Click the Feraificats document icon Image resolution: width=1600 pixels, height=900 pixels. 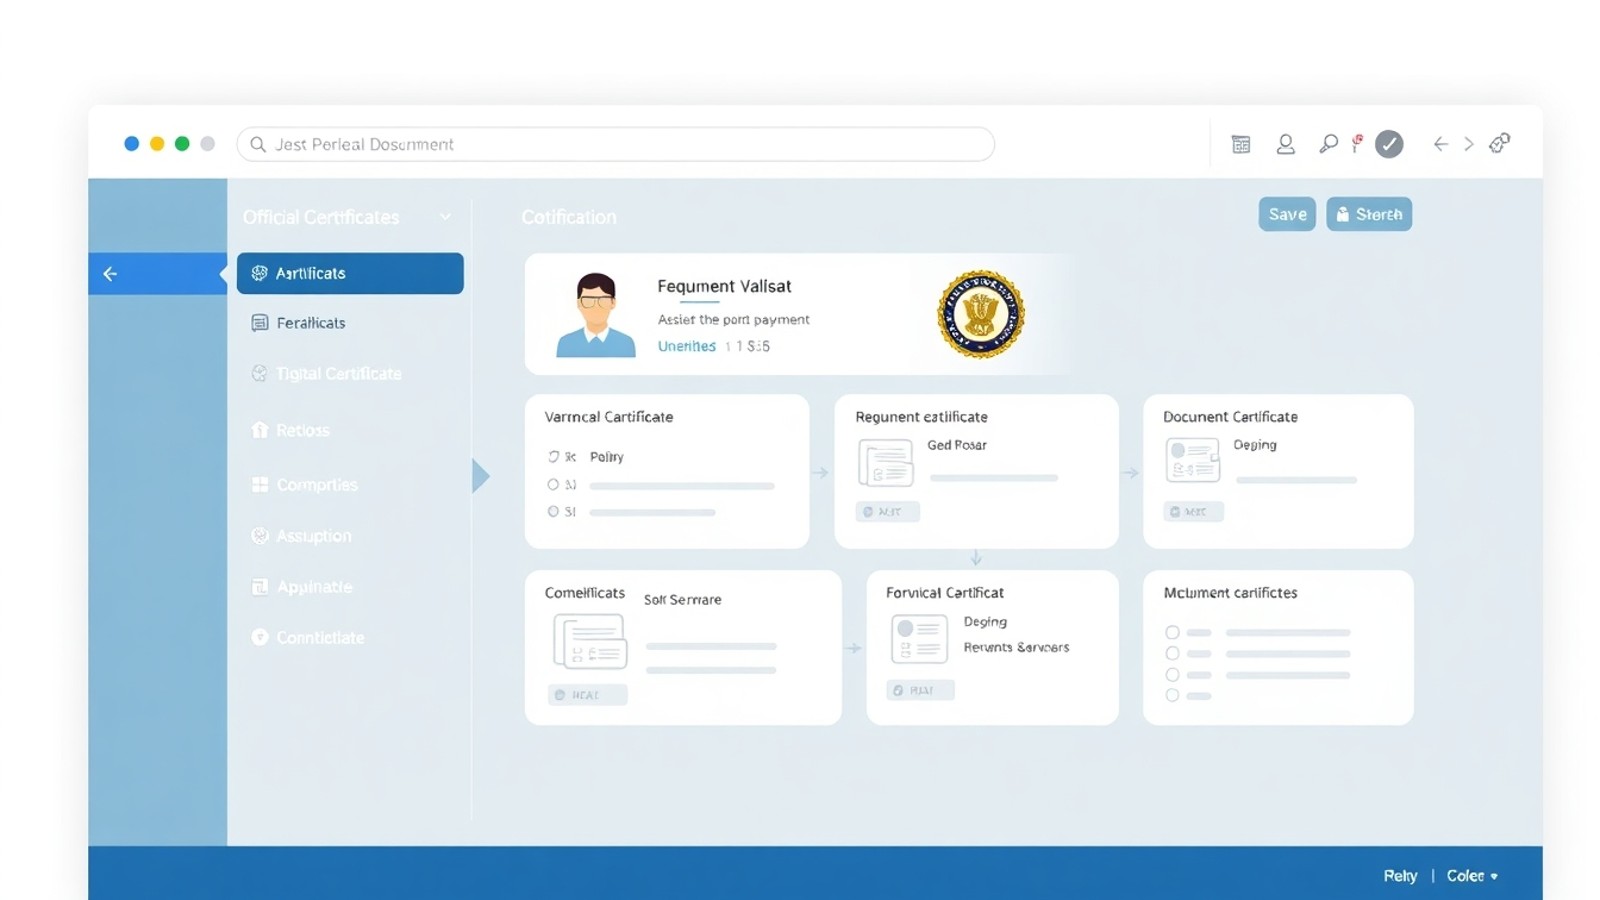click(x=260, y=323)
